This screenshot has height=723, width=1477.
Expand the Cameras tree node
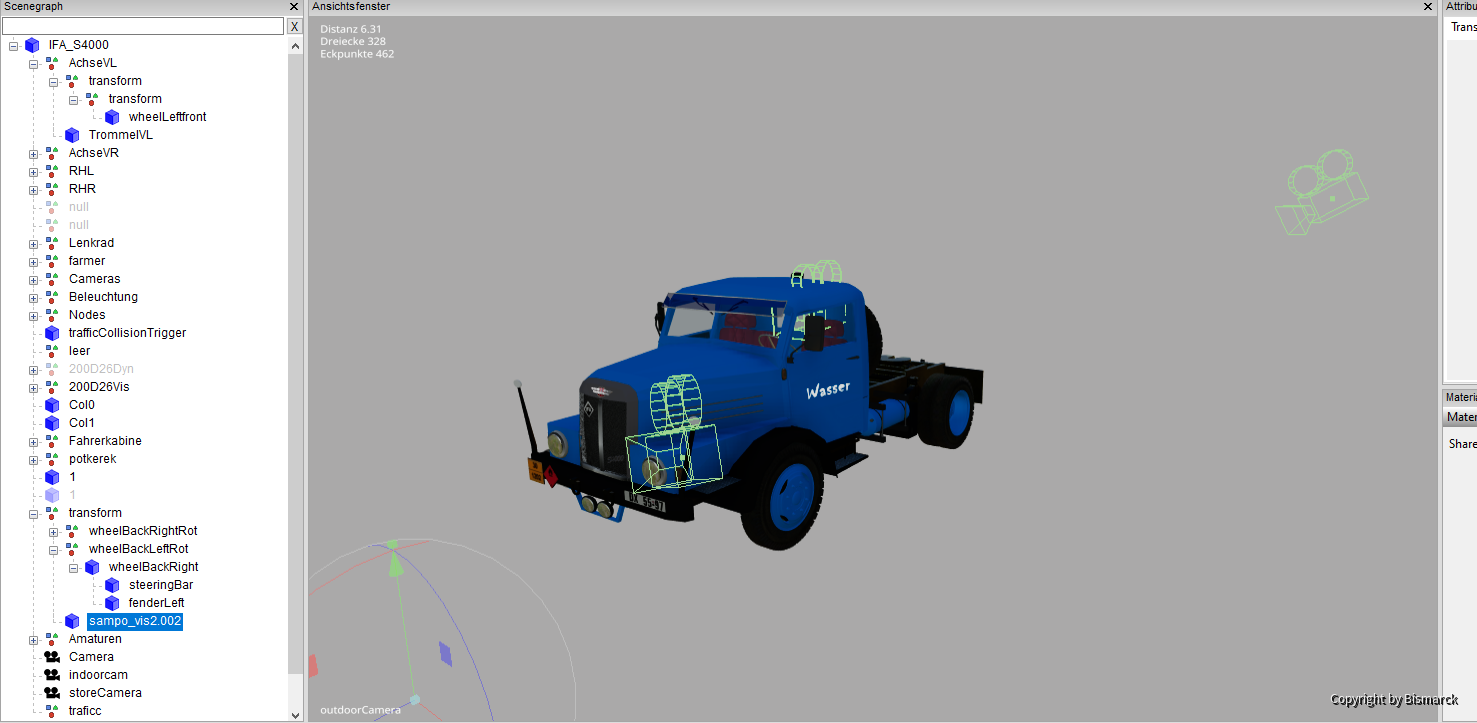pyautogui.click(x=34, y=279)
